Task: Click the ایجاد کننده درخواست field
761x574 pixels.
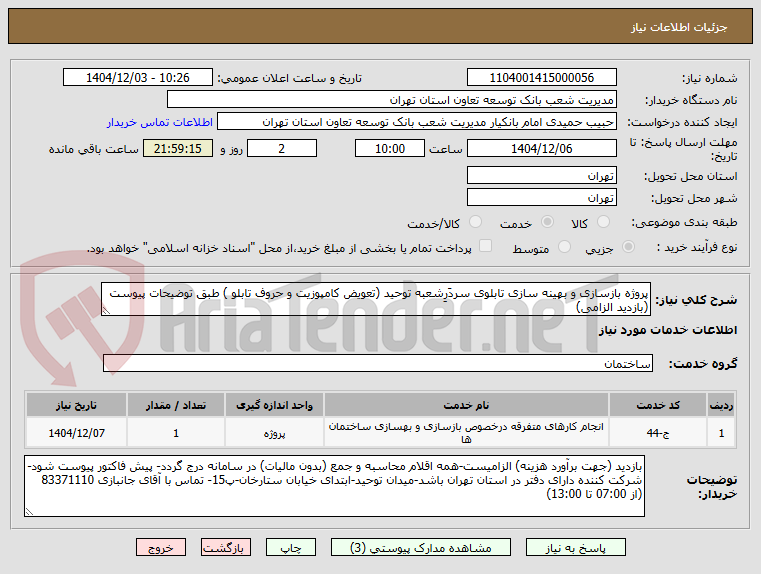Action: (417, 122)
